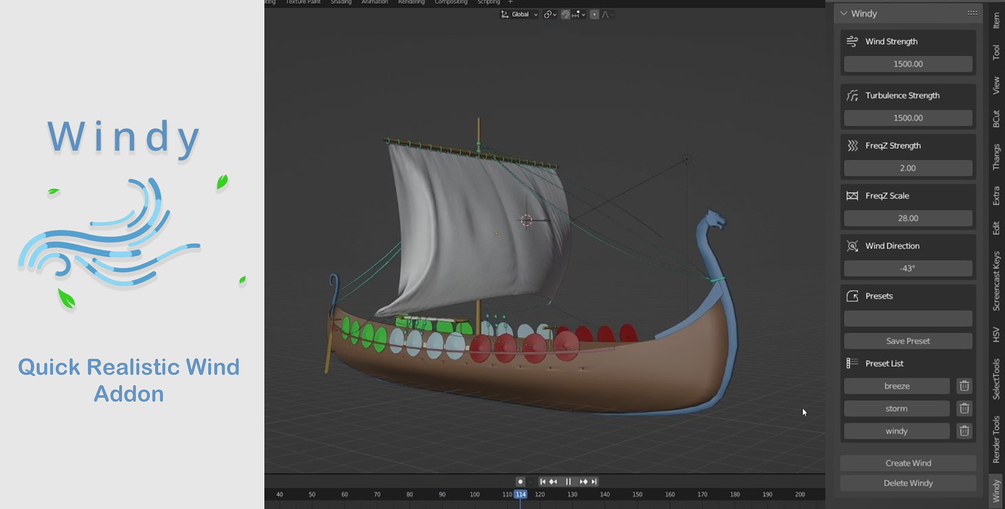Click the Save Preset button
Image resolution: width=1005 pixels, height=509 pixels.
click(908, 341)
